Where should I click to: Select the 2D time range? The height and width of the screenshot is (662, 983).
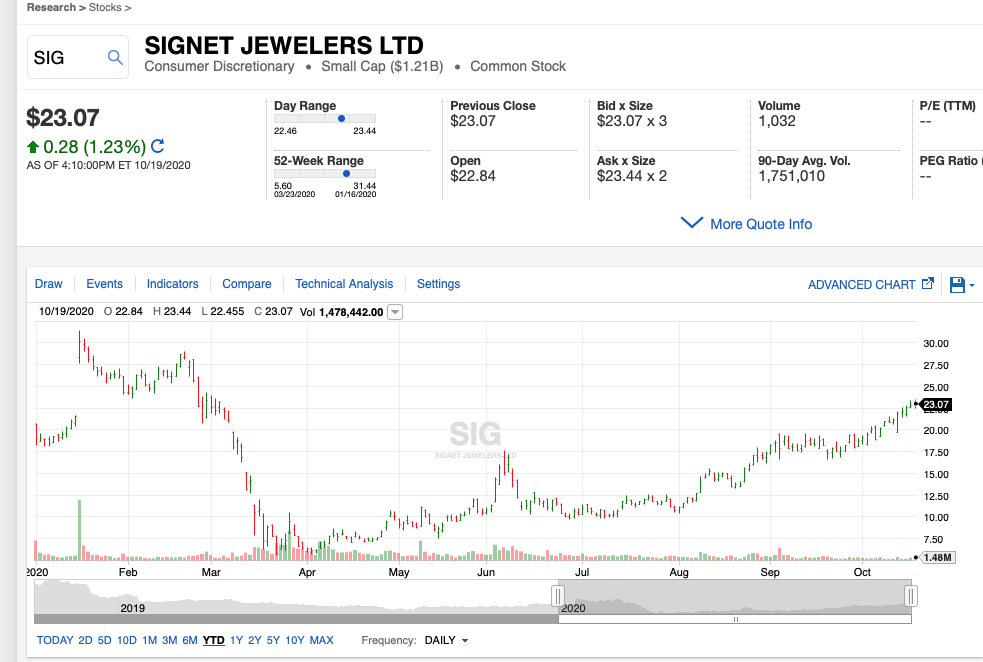pos(85,640)
